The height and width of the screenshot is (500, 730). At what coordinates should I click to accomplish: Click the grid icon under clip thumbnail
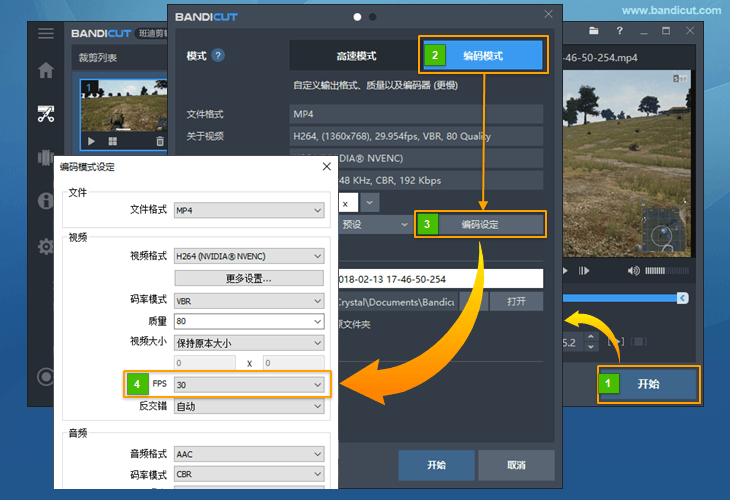click(x=113, y=141)
